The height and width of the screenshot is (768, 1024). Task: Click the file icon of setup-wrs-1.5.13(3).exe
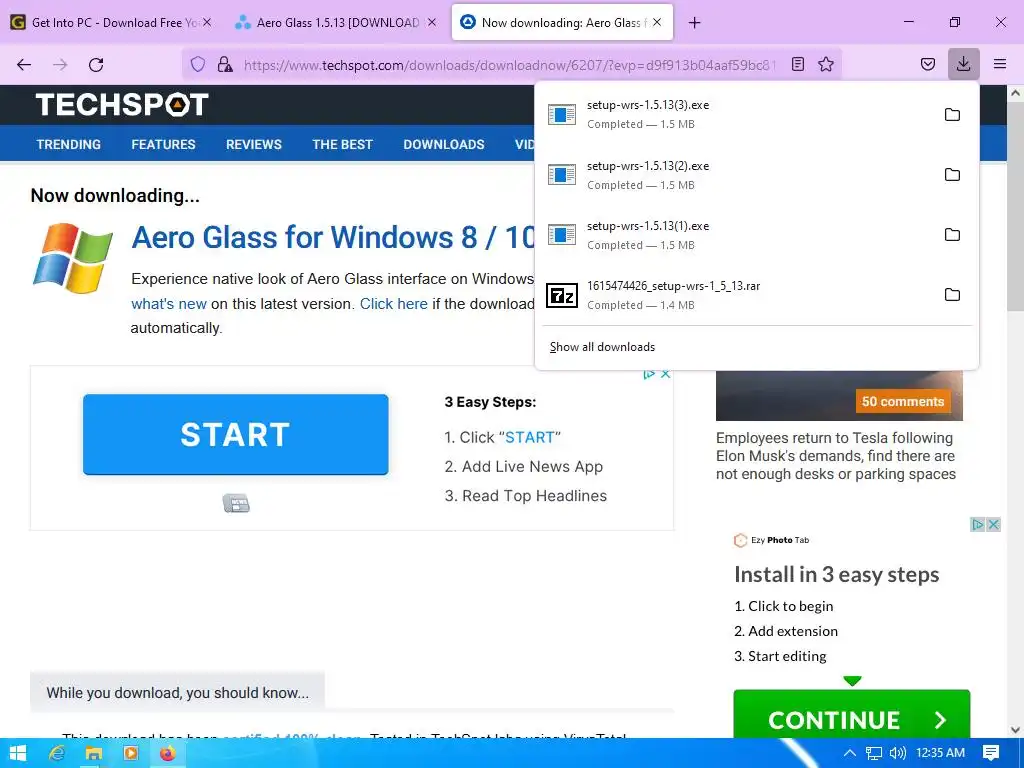562,115
